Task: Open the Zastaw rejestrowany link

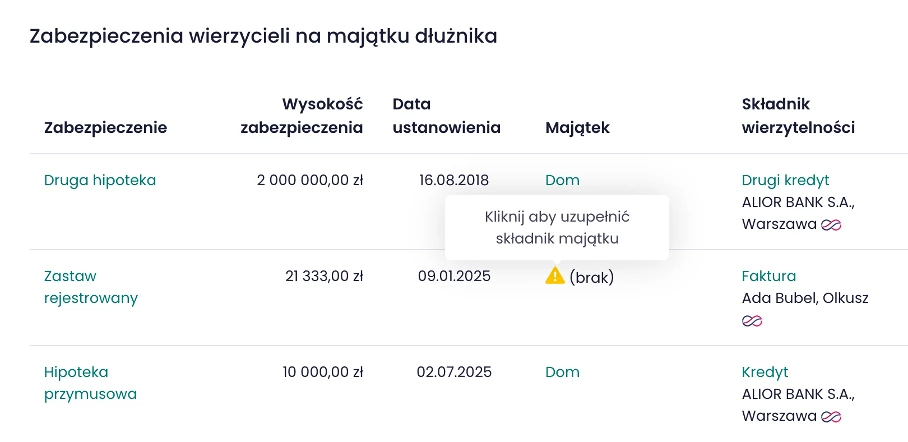Action: [90, 287]
